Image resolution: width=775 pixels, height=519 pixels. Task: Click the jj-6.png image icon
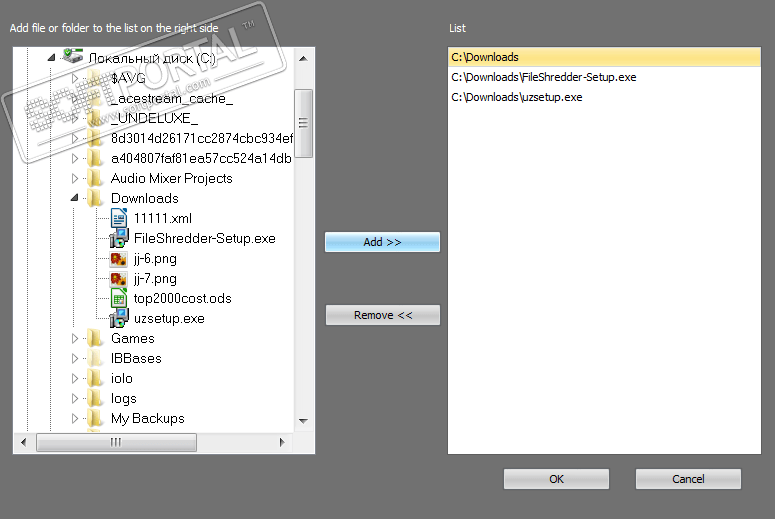pos(119,258)
